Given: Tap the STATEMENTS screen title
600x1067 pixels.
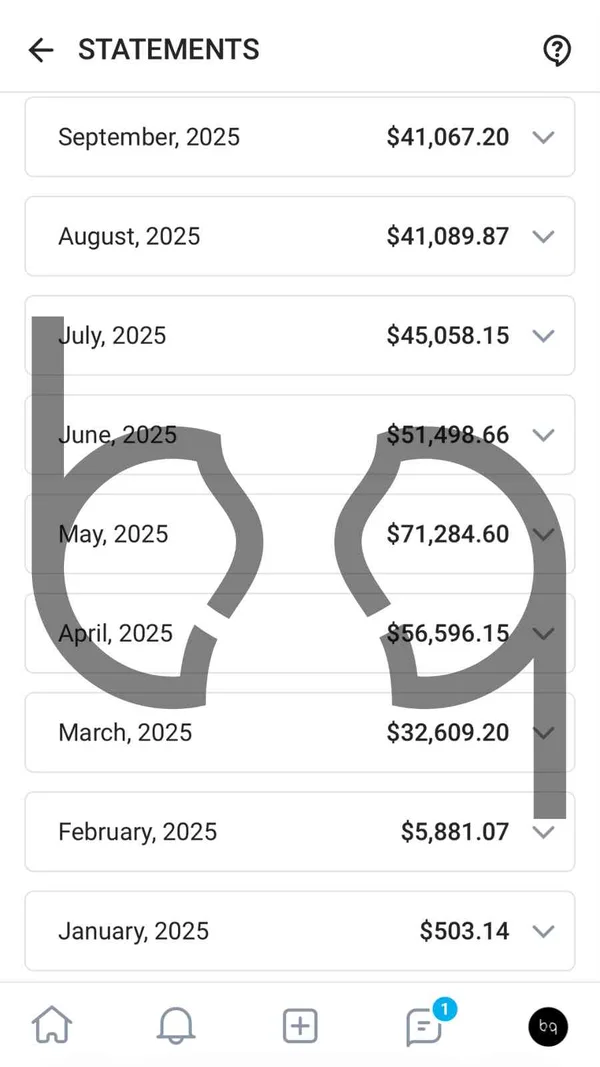Looking at the screenshot, I should [x=168, y=49].
